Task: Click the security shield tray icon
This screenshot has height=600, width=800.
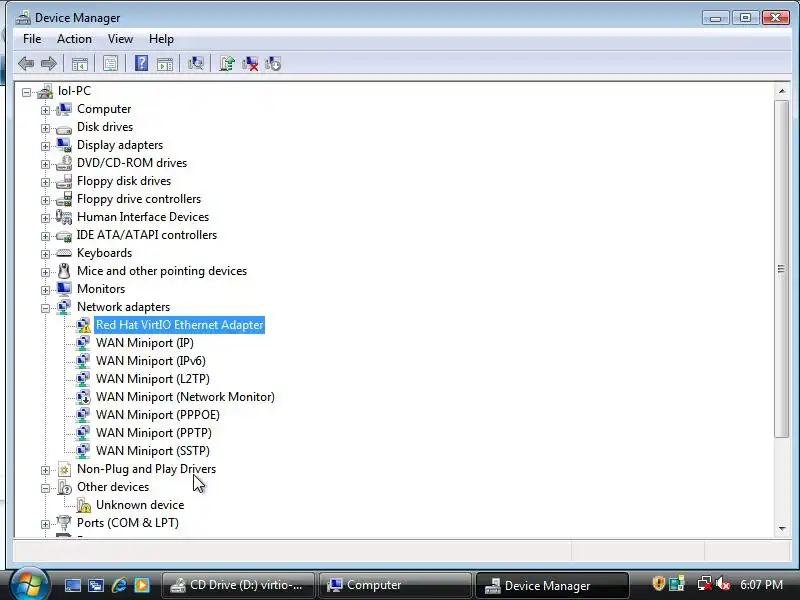Action: [x=659, y=583]
